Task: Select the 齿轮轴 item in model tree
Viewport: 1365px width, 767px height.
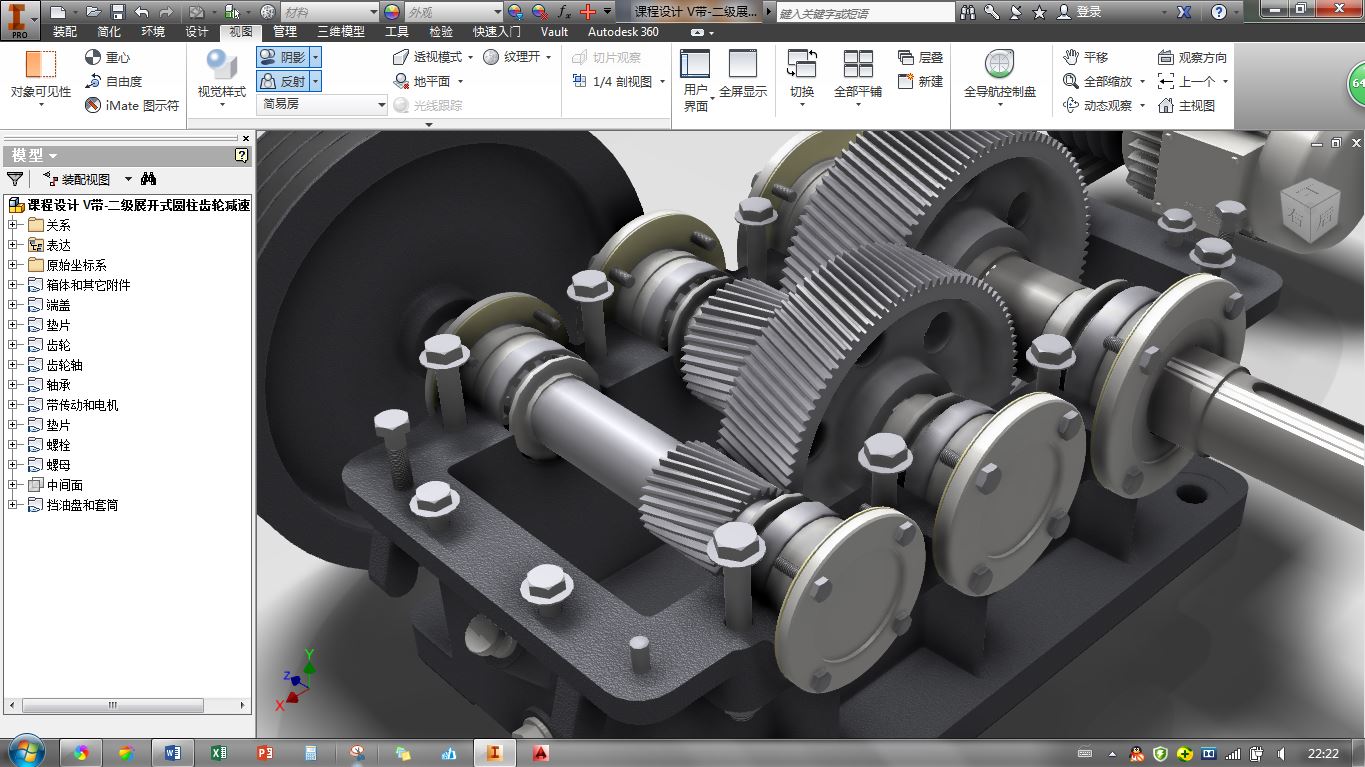Action: (x=65, y=365)
